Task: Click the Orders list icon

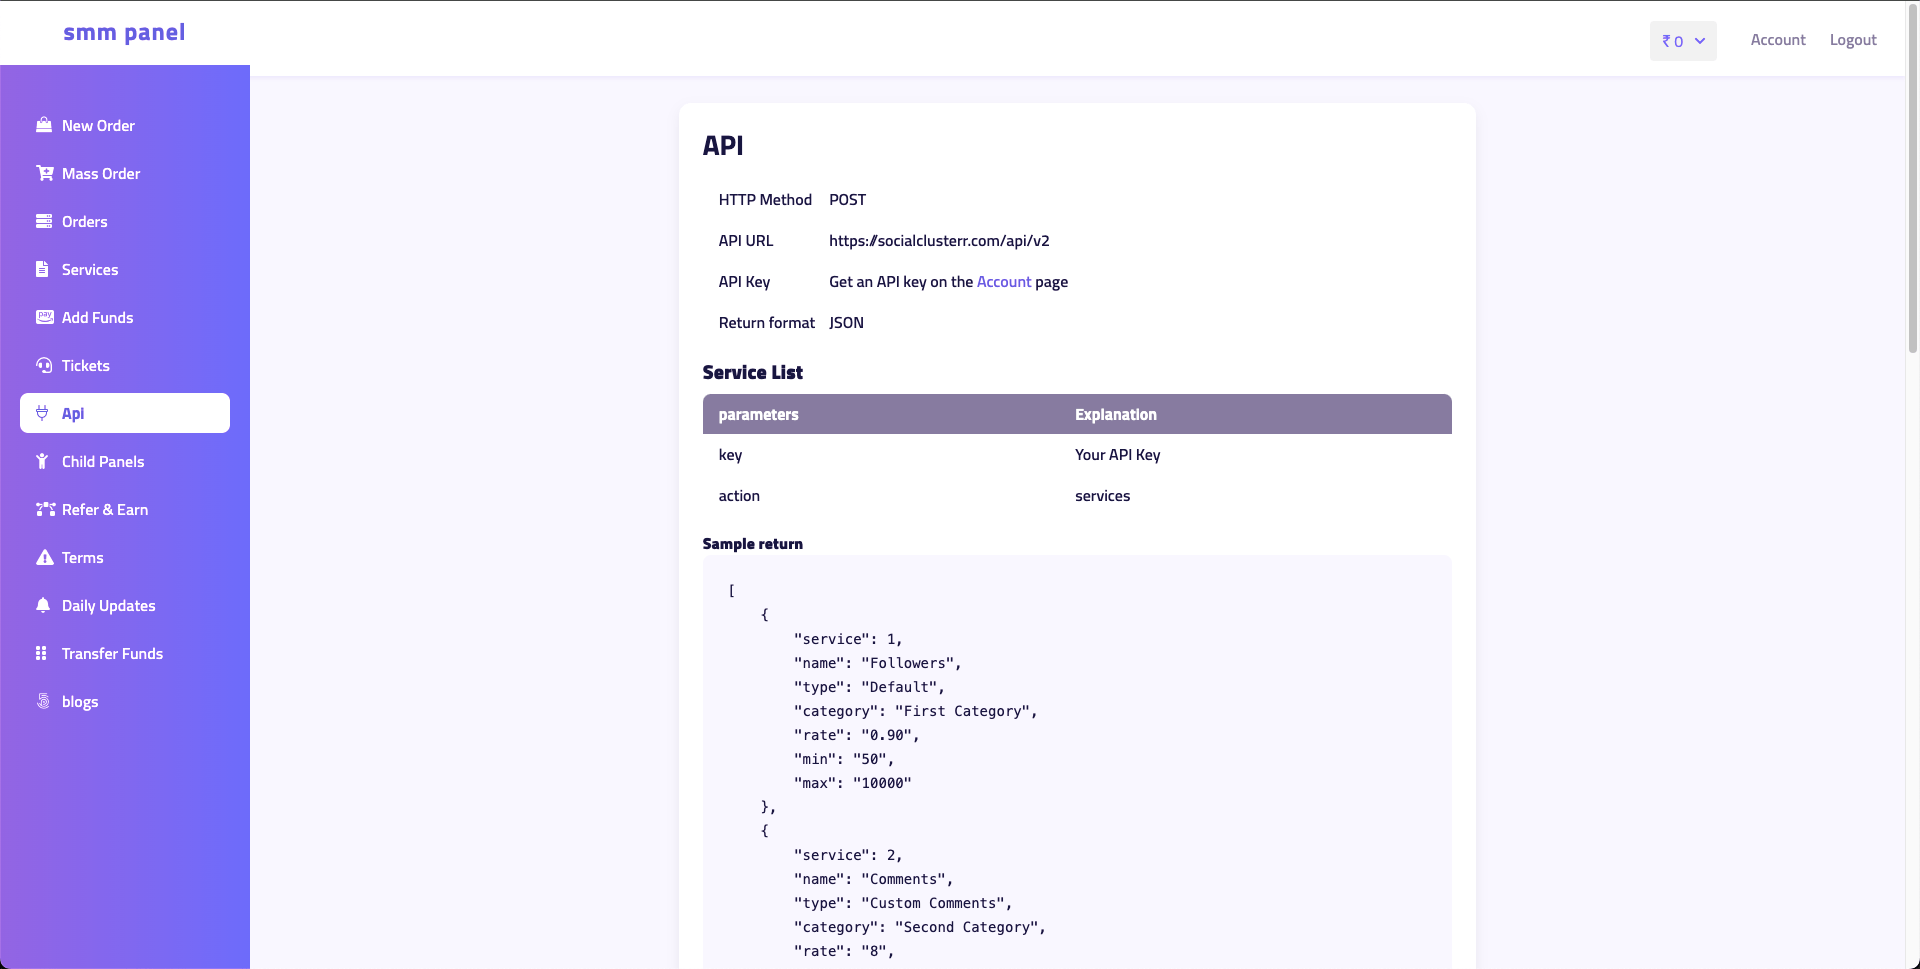Action: (44, 221)
